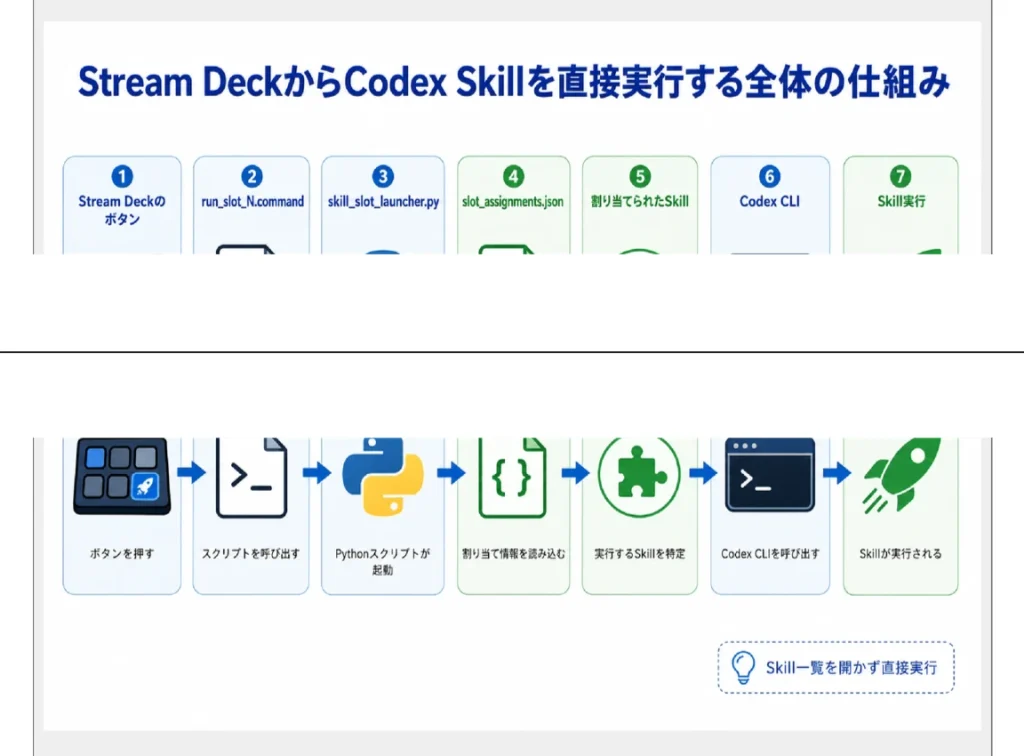
Task: Click the "実行するSkillを特定" caption
Action: (x=640, y=554)
